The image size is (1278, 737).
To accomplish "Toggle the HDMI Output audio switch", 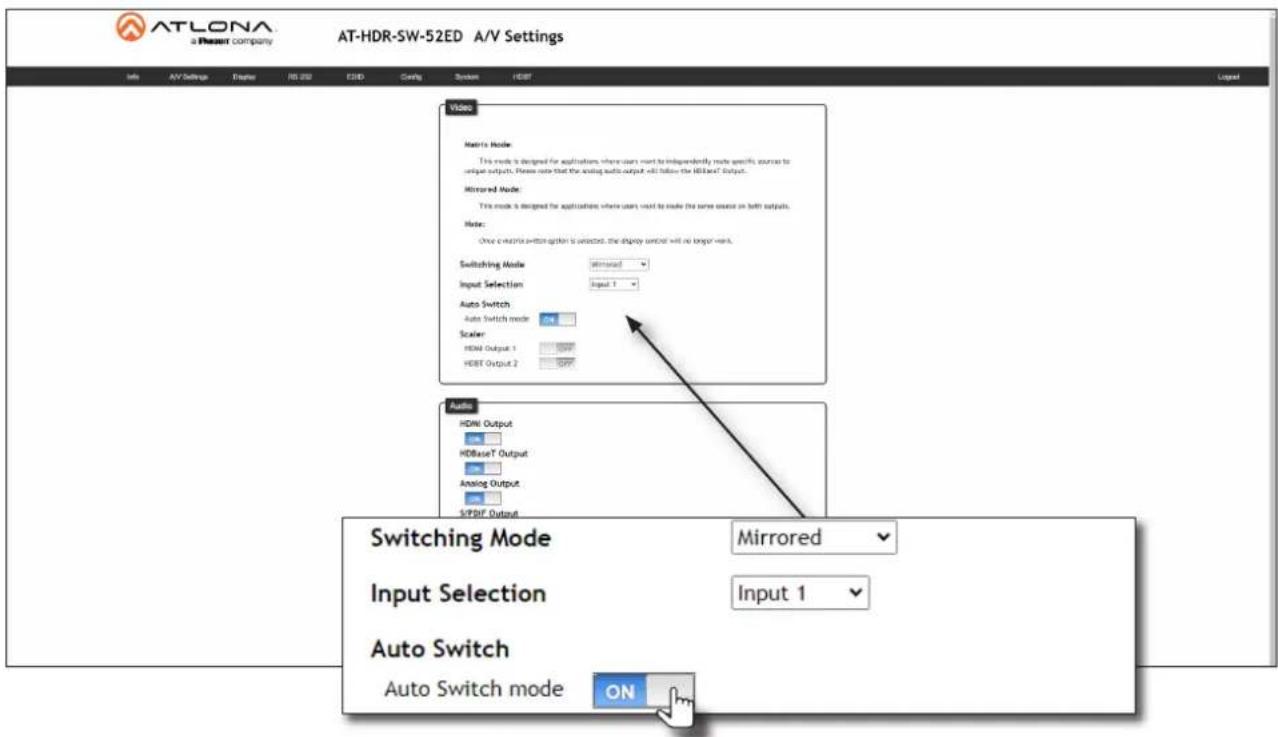I will [x=482, y=439].
